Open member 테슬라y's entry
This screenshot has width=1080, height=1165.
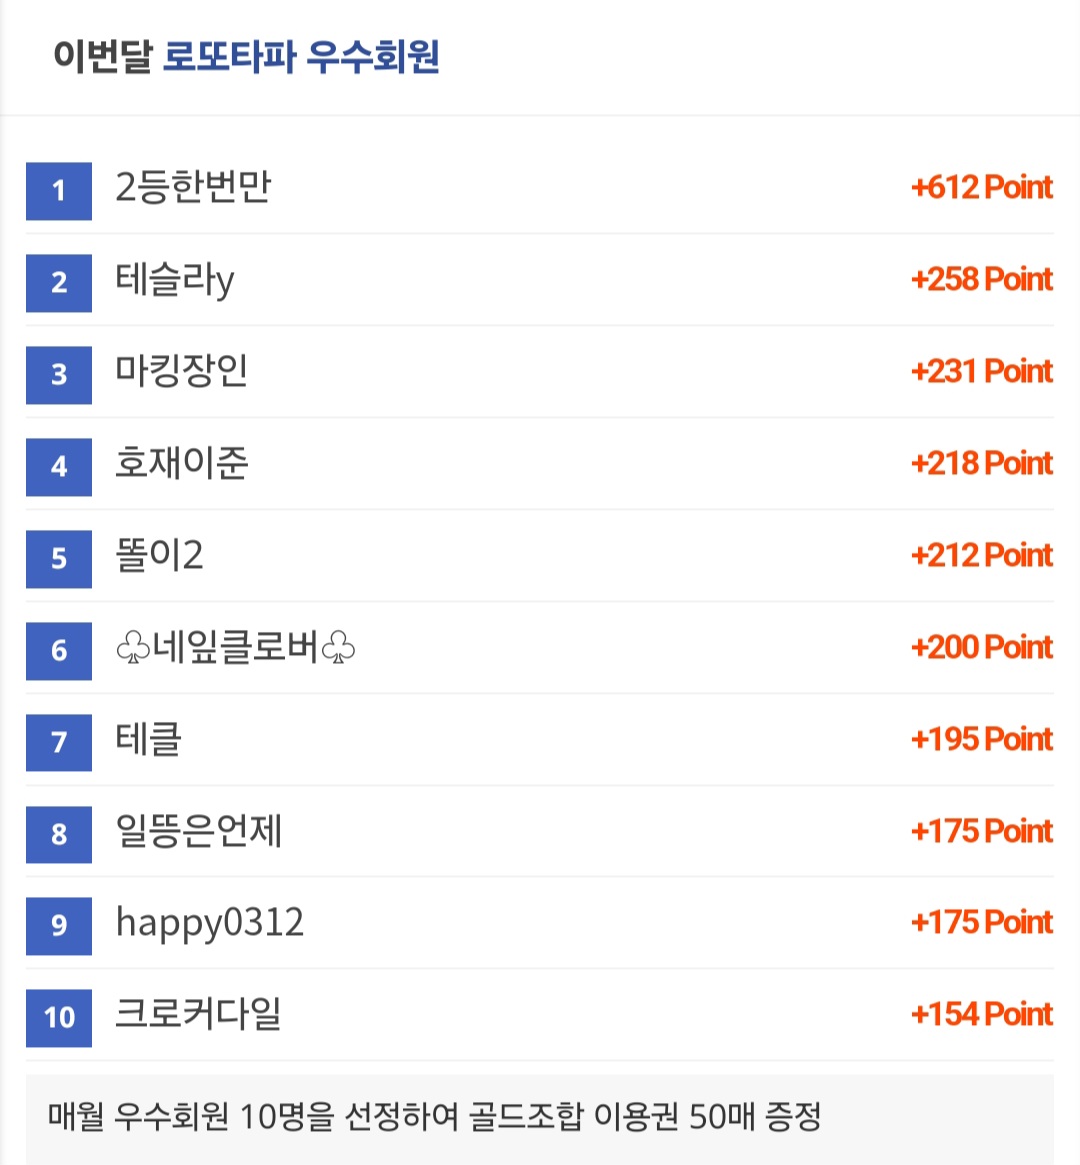[x=175, y=280]
